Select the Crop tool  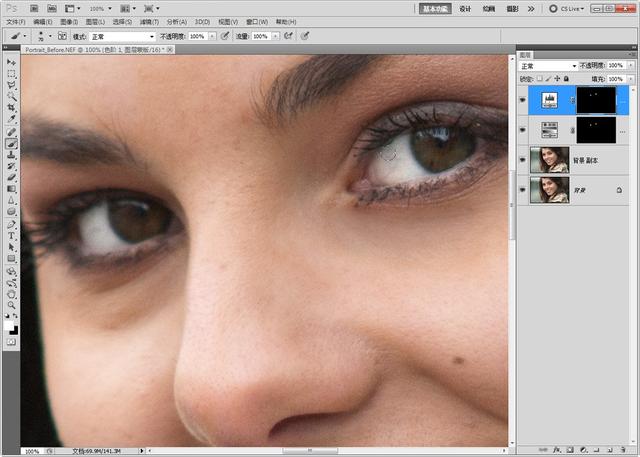11,108
